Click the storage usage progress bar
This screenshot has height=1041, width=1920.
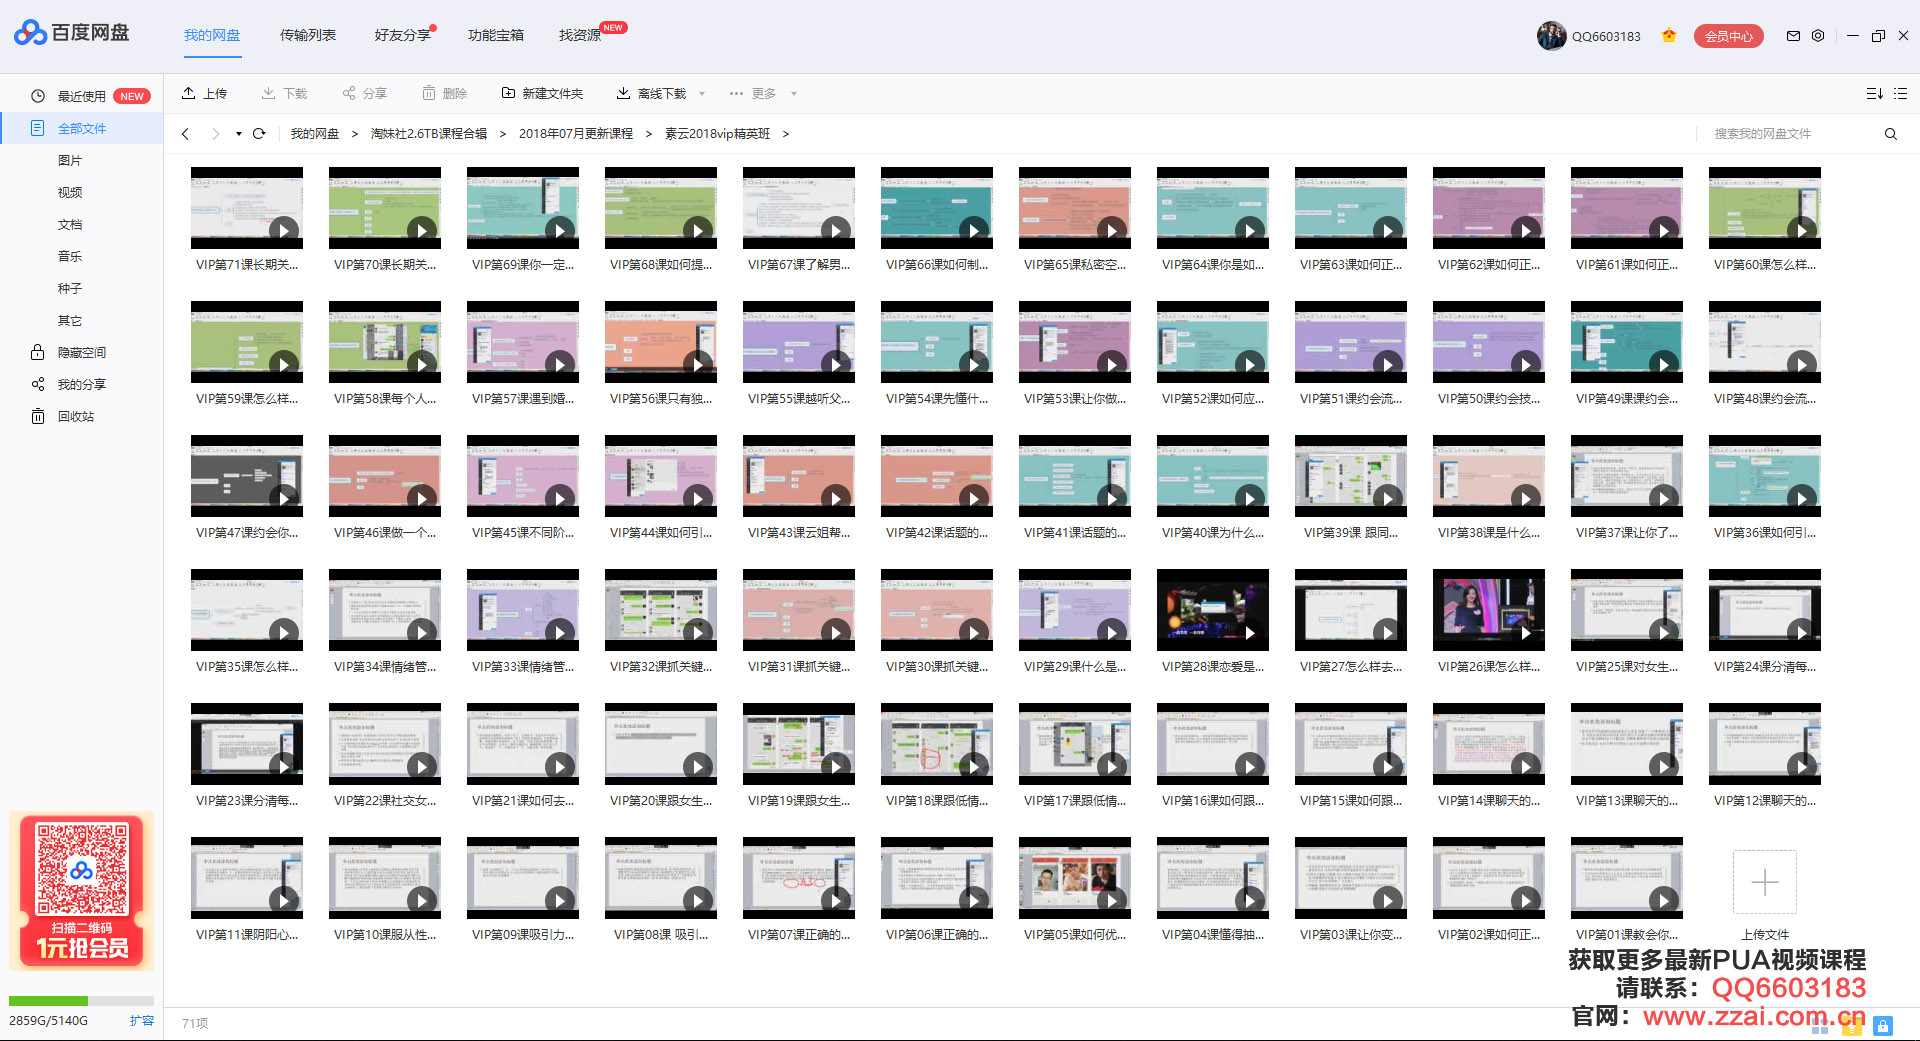coord(81,1000)
